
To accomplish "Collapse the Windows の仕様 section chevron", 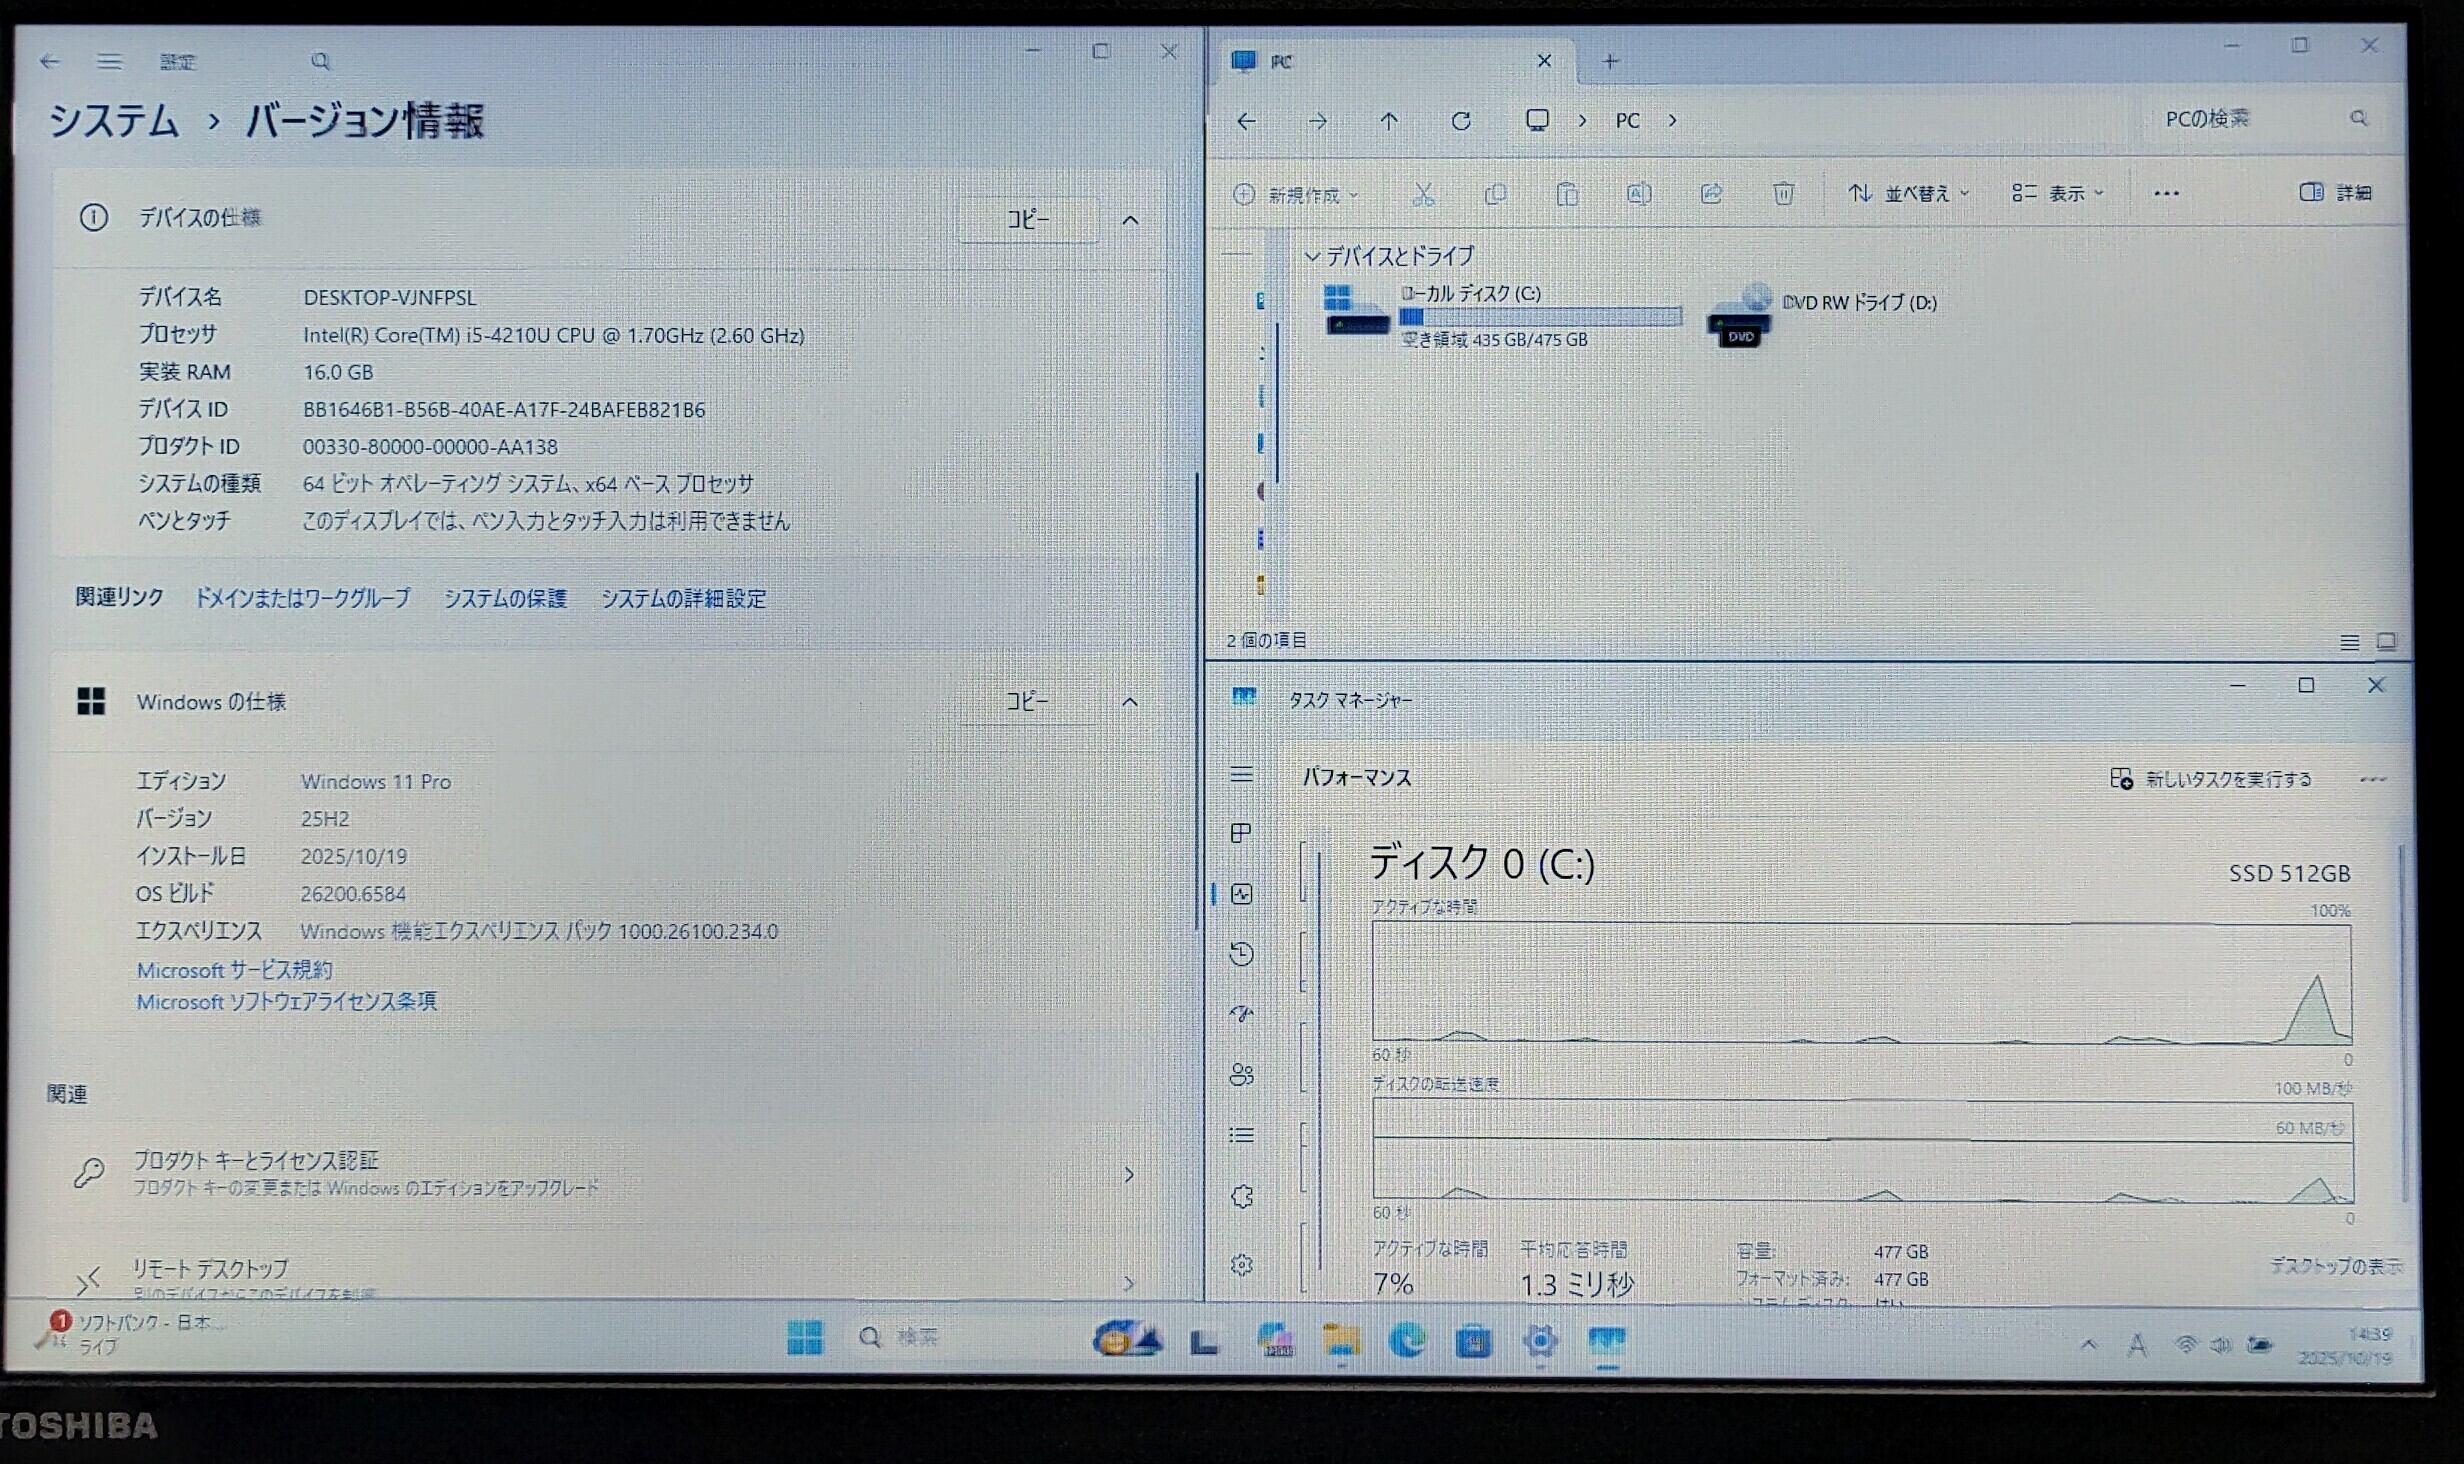I will pyautogui.click(x=1130, y=702).
